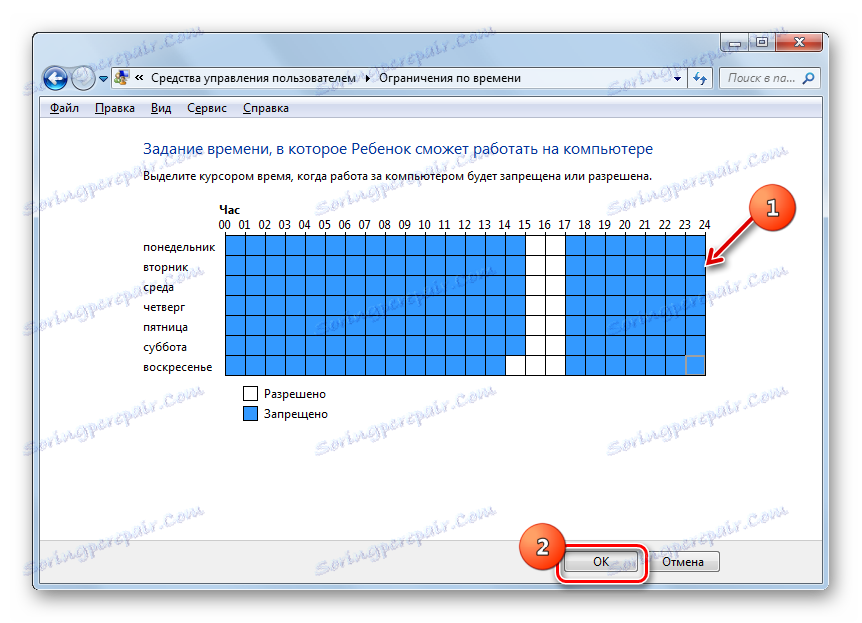Image resolution: width=862 pixels, height=623 pixels.
Task: Click the "Средства управления пользователем" breadcrumb
Action: click(x=253, y=78)
